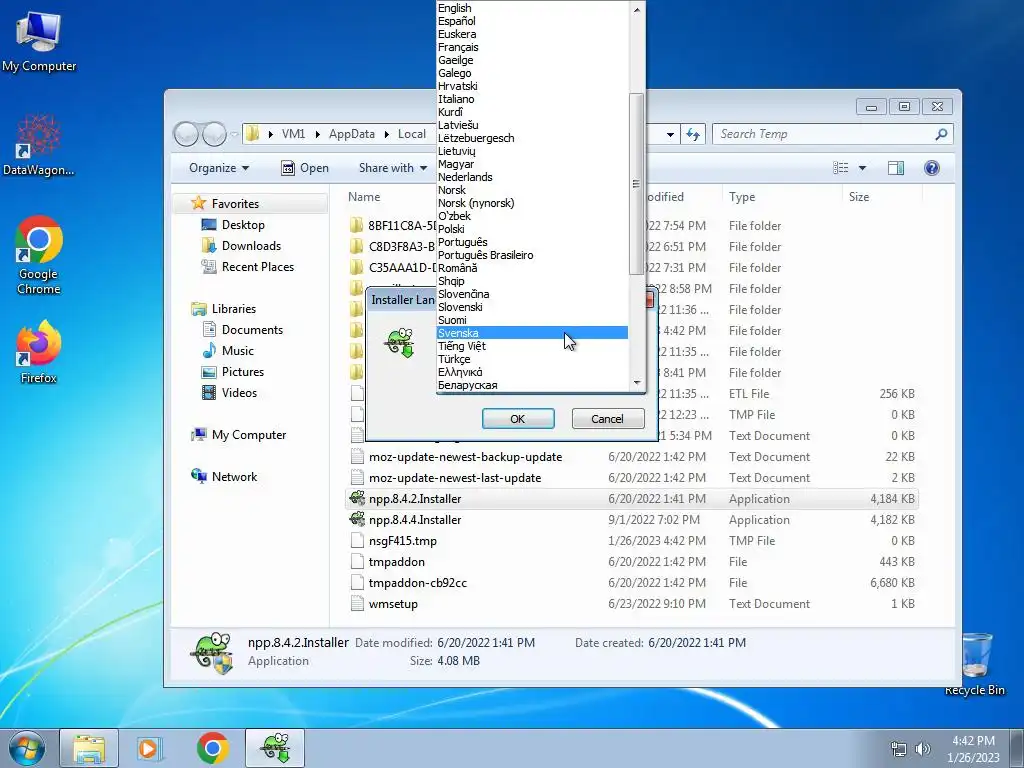Sort by the Size column header
Image resolution: width=1024 pixels, height=768 pixels.
[882, 197]
